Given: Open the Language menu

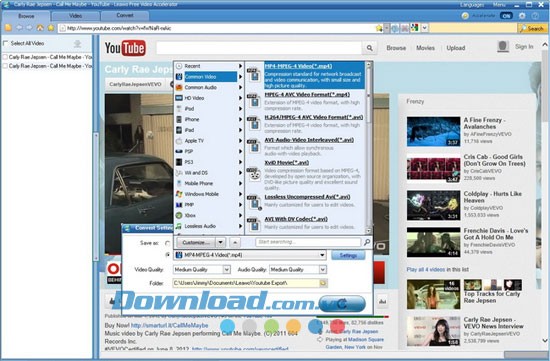Looking at the screenshot, I should coord(472,5).
